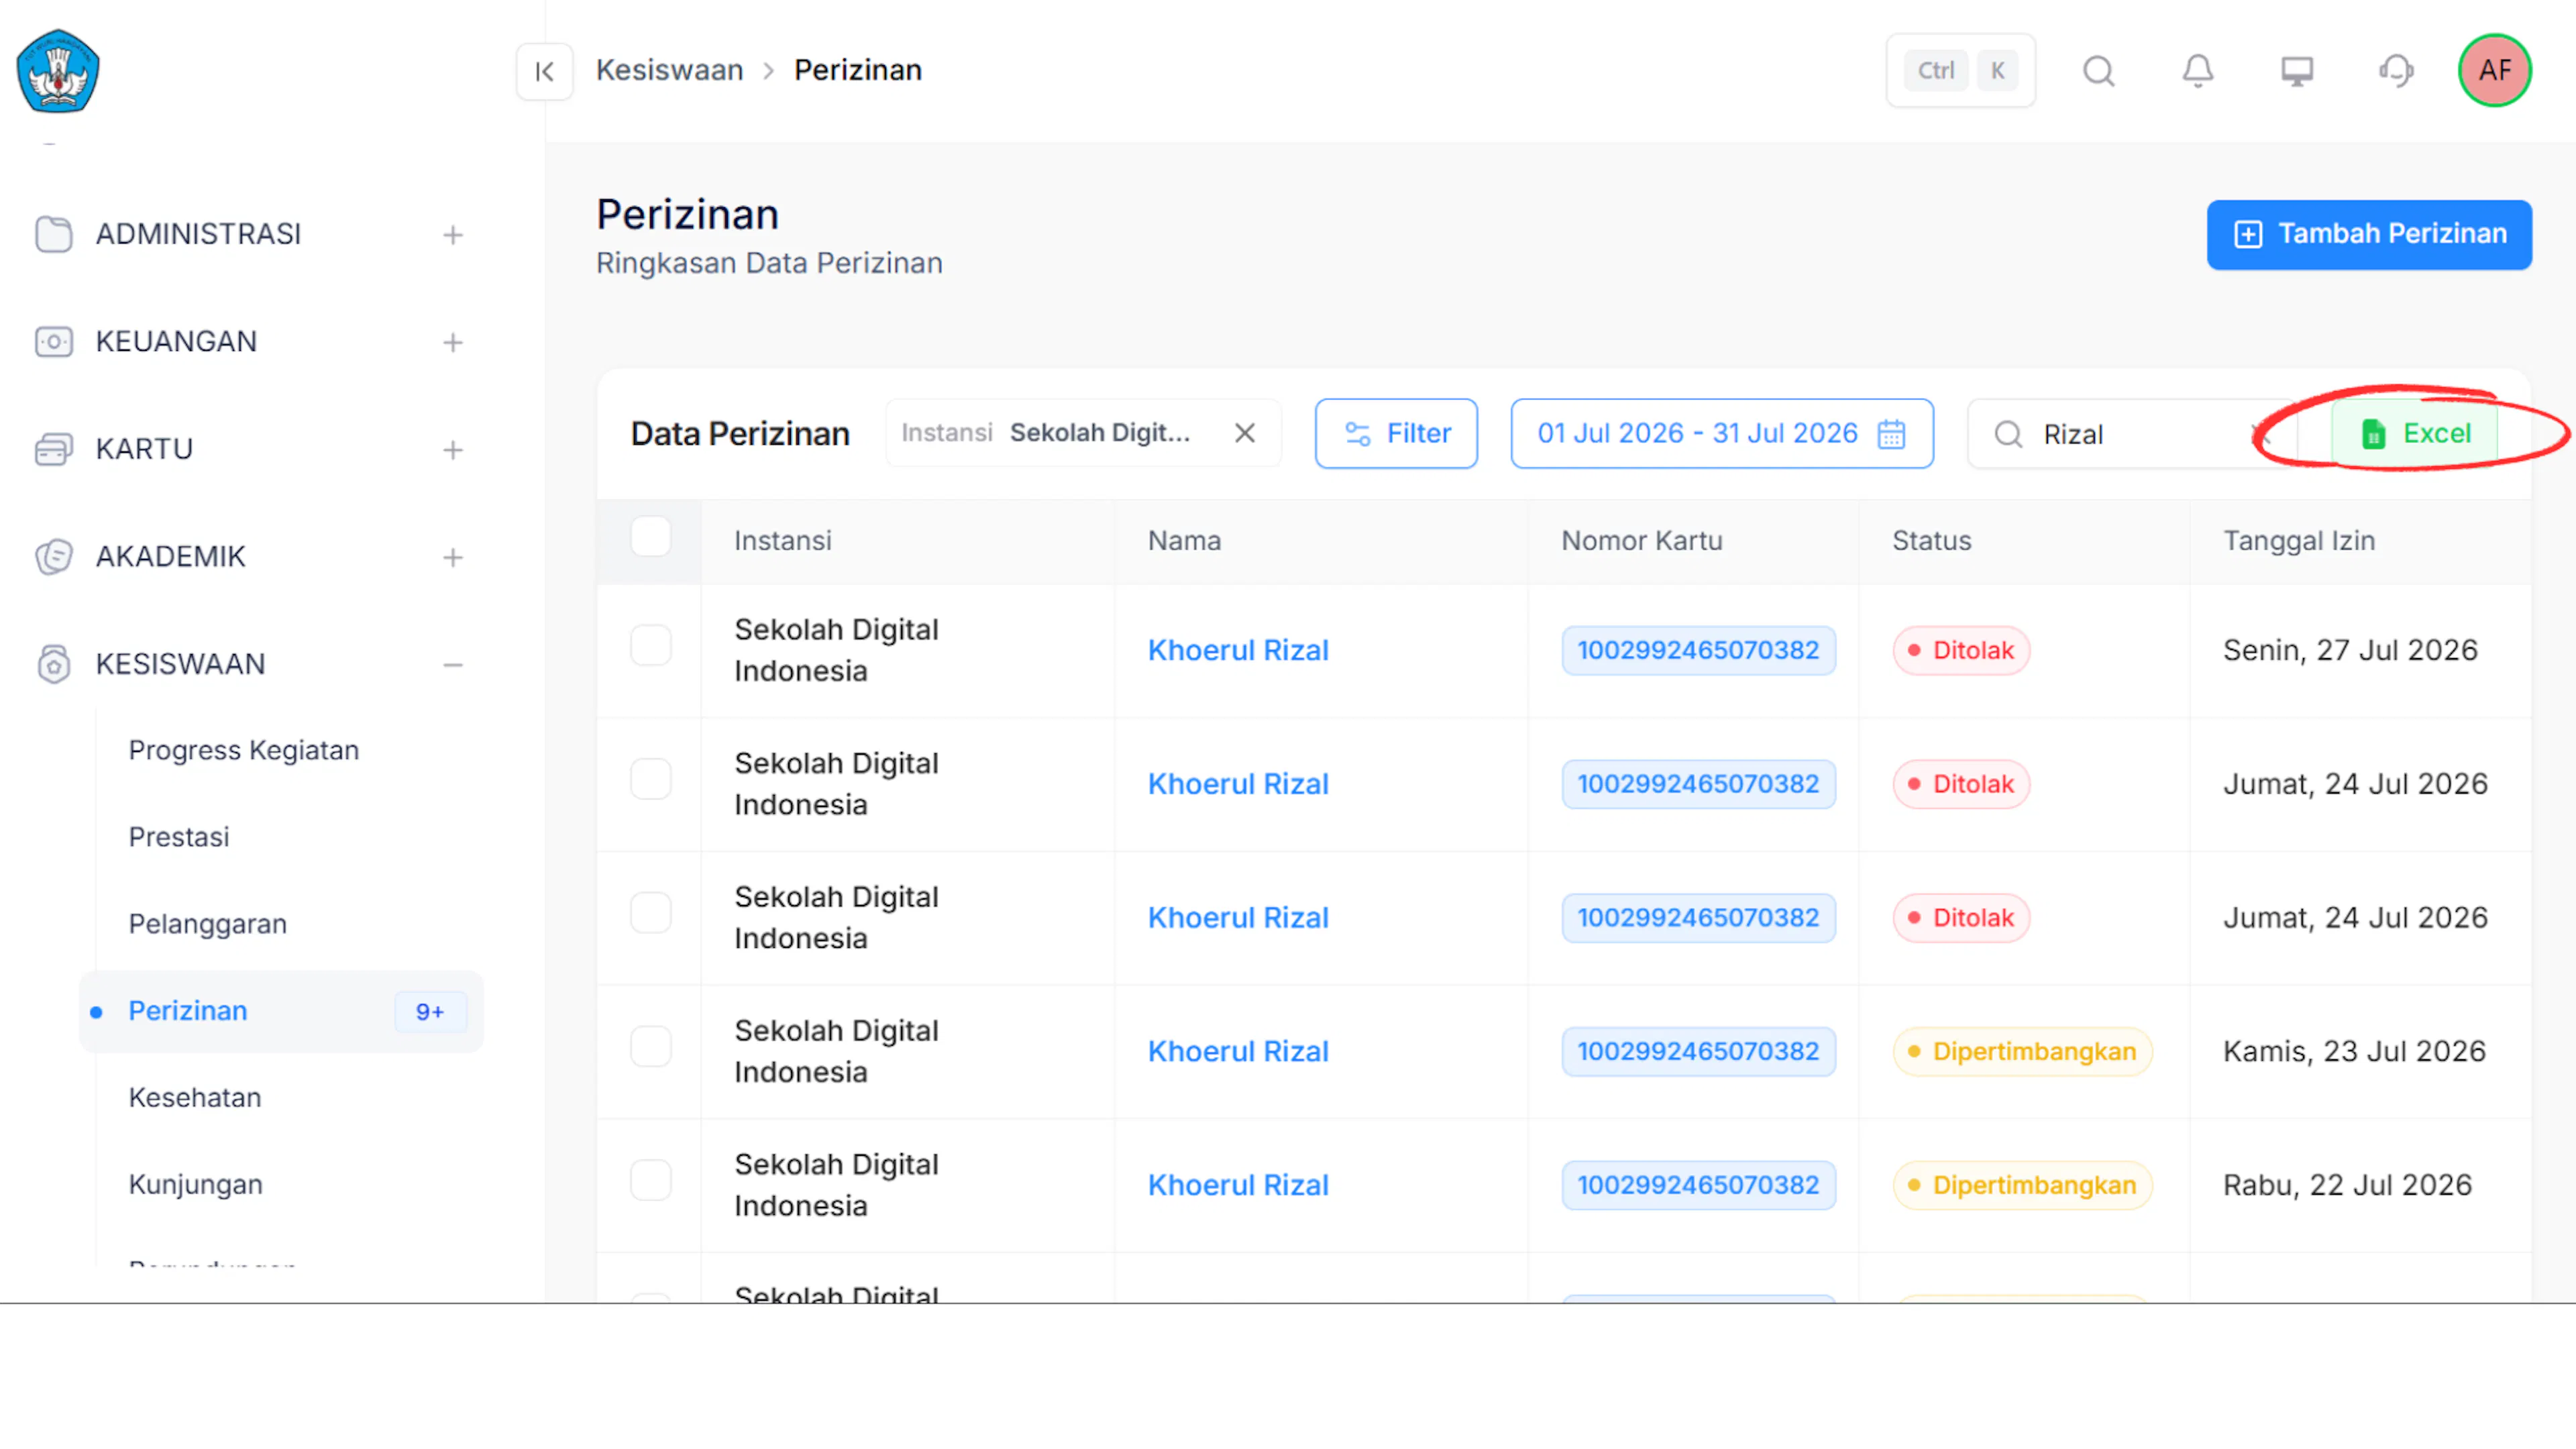Open Progress Kegiatan in the sidebar

pyautogui.click(x=244, y=750)
